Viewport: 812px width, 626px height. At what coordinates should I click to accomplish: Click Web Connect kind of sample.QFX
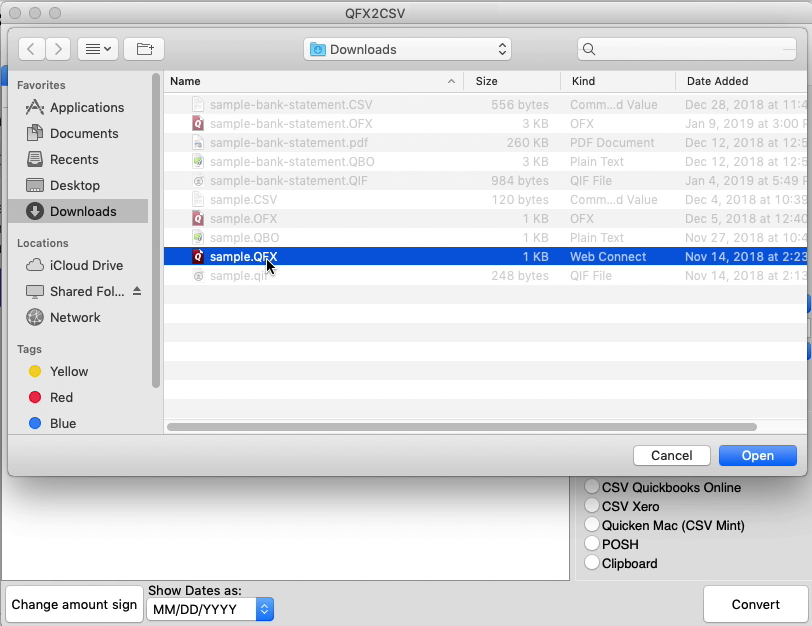pyautogui.click(x=608, y=256)
